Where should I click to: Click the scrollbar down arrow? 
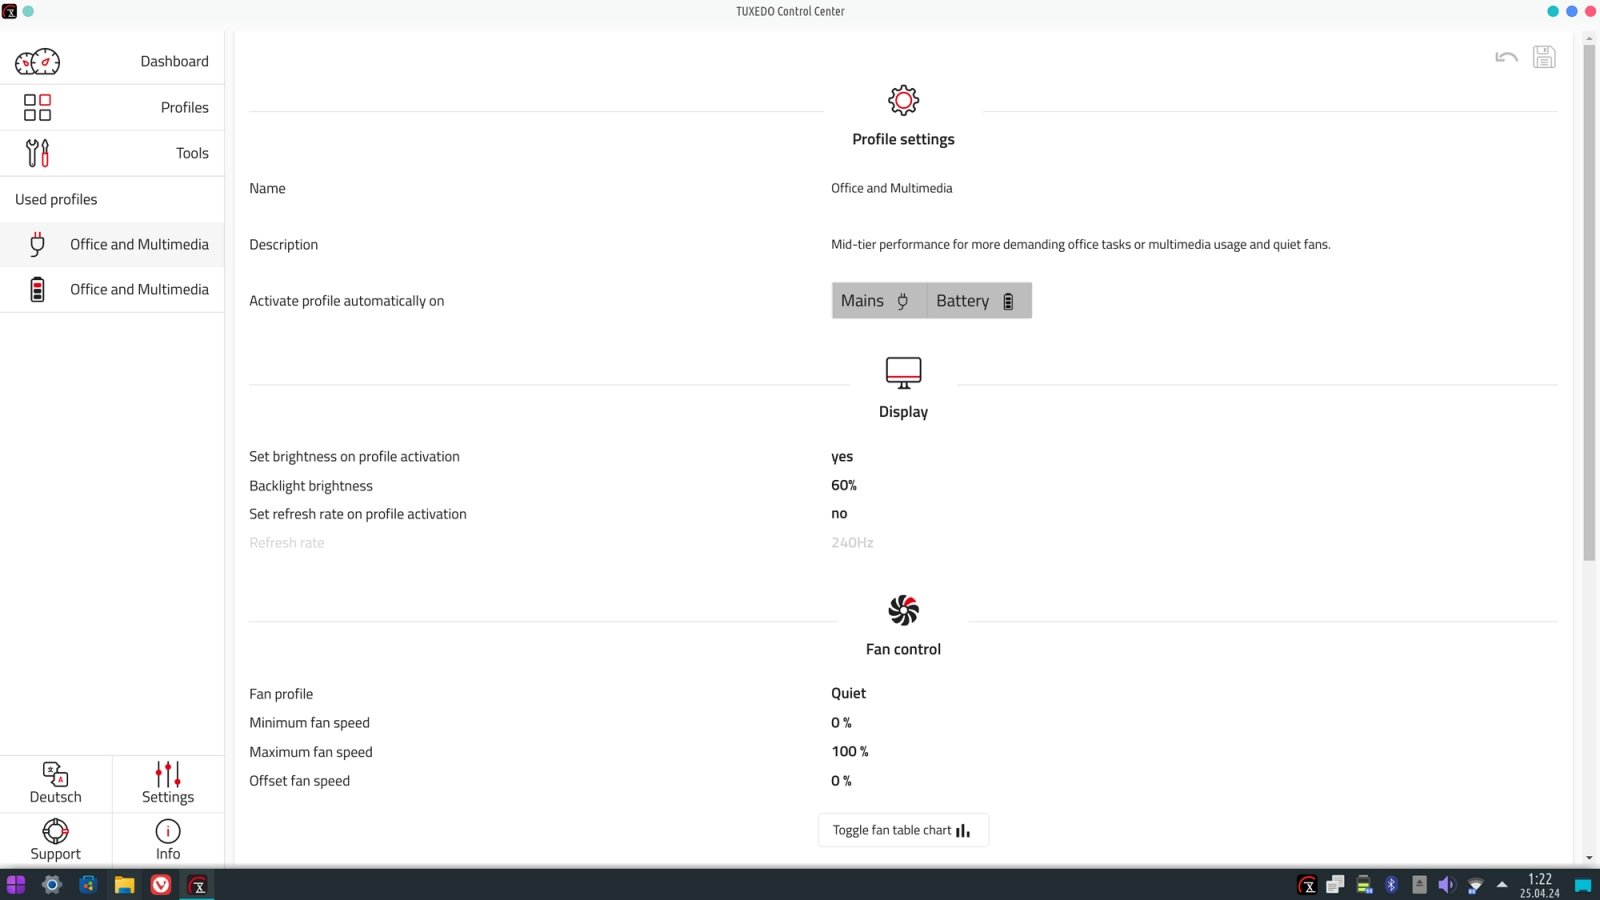click(x=1589, y=858)
